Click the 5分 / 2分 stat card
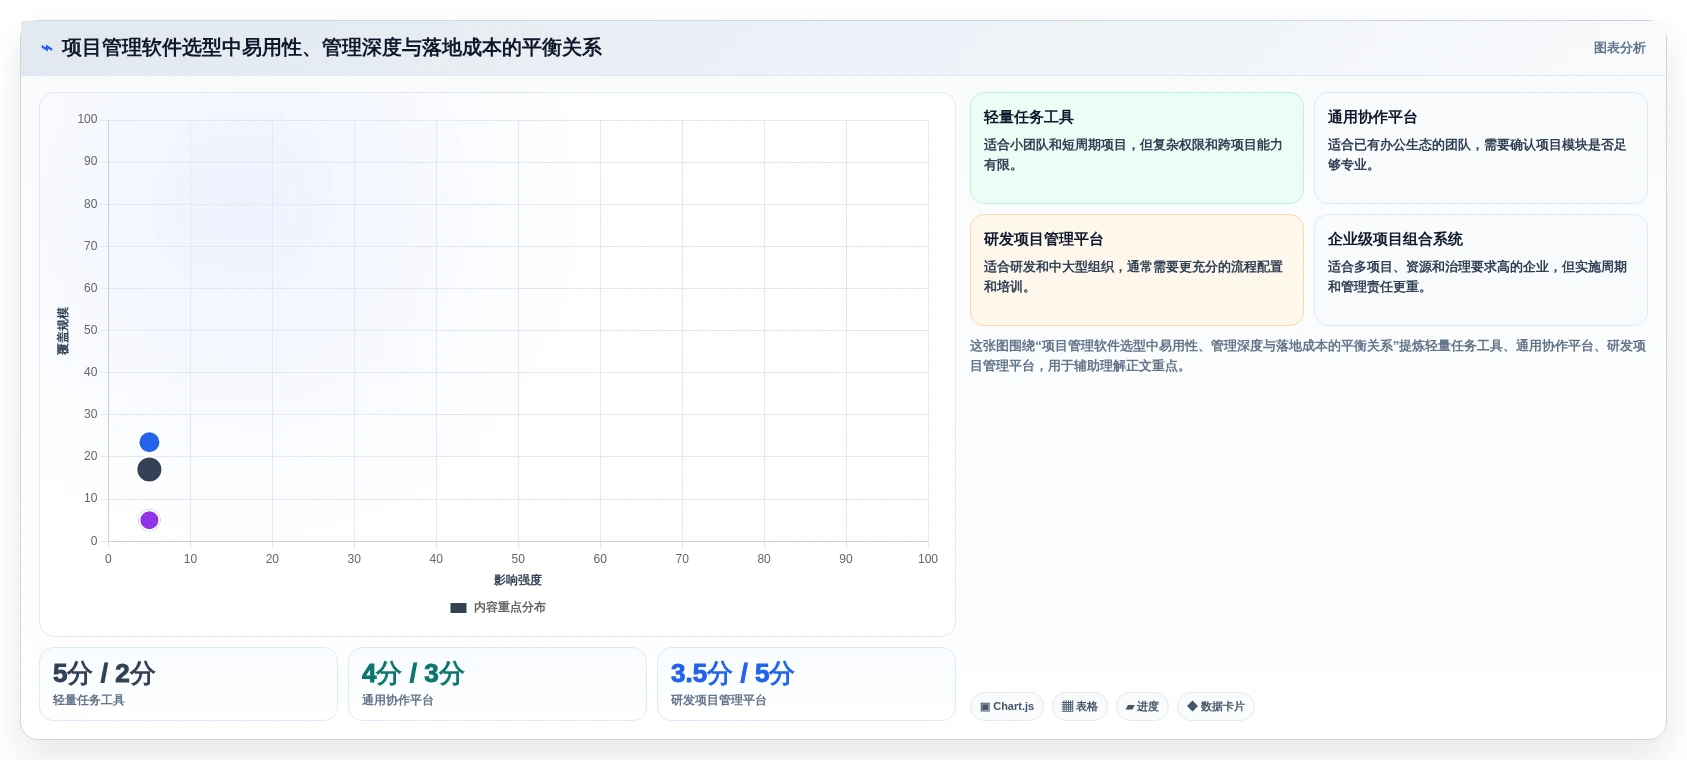 [x=188, y=684]
